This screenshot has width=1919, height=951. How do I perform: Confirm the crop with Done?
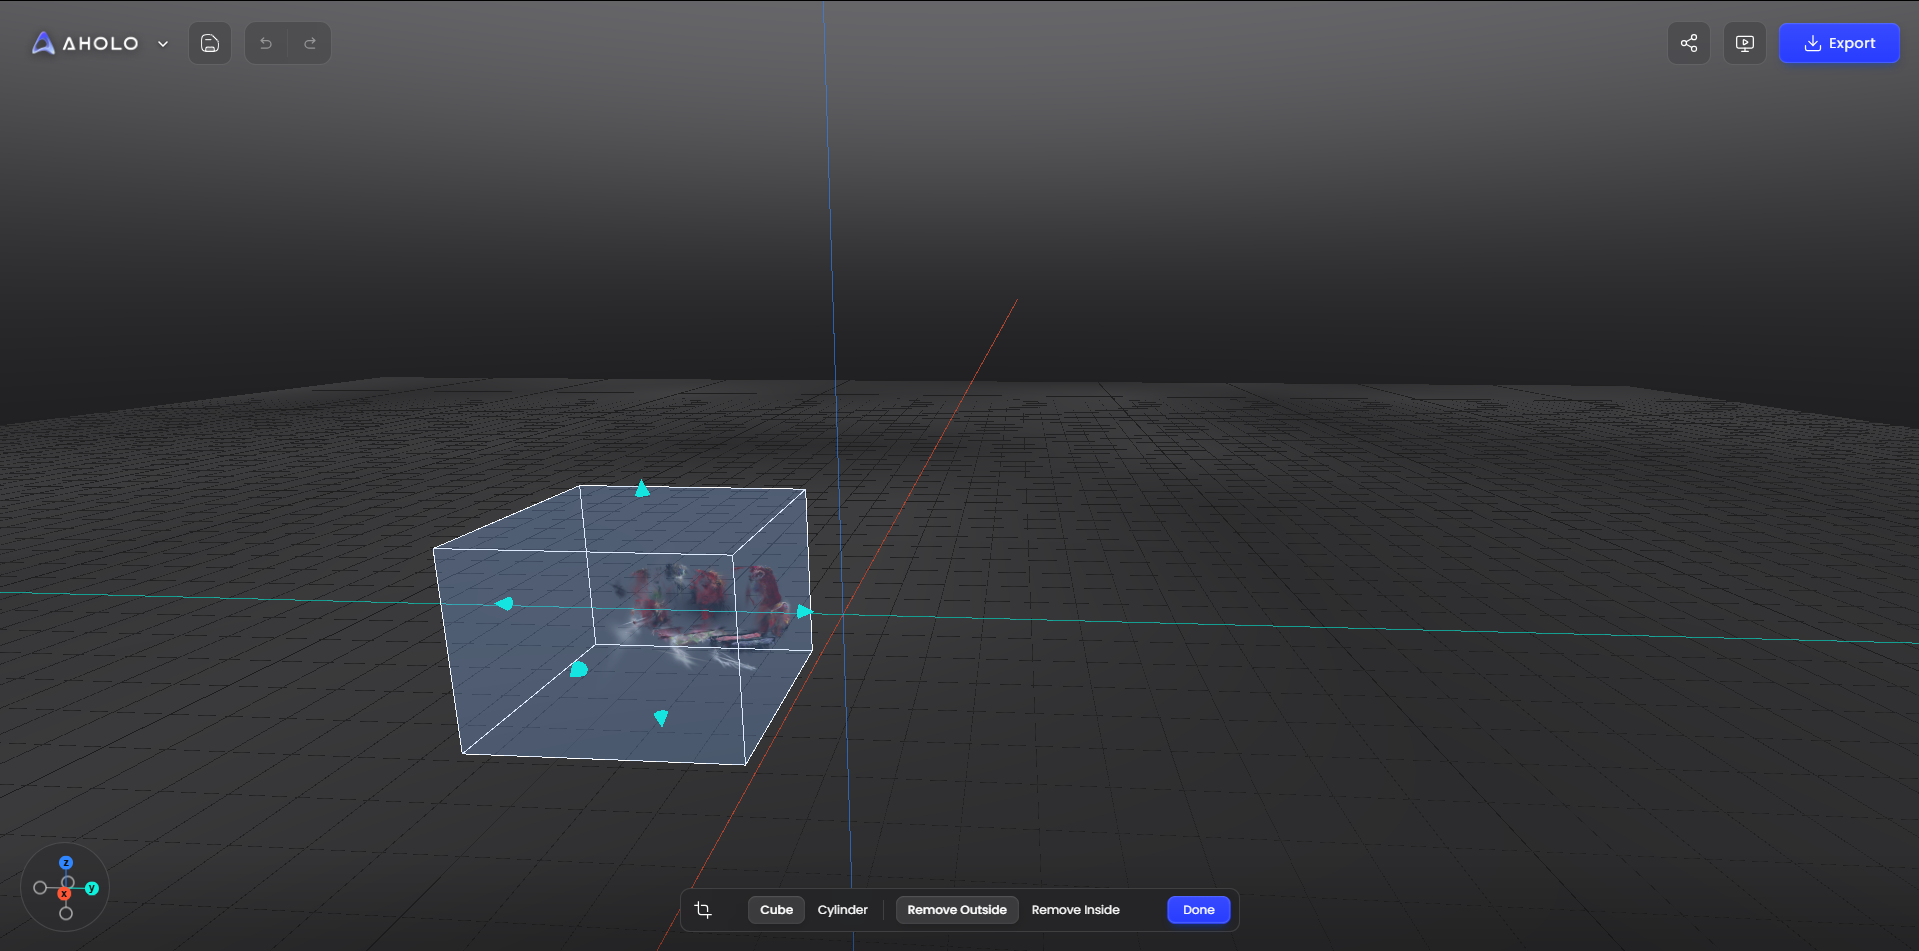click(x=1198, y=910)
